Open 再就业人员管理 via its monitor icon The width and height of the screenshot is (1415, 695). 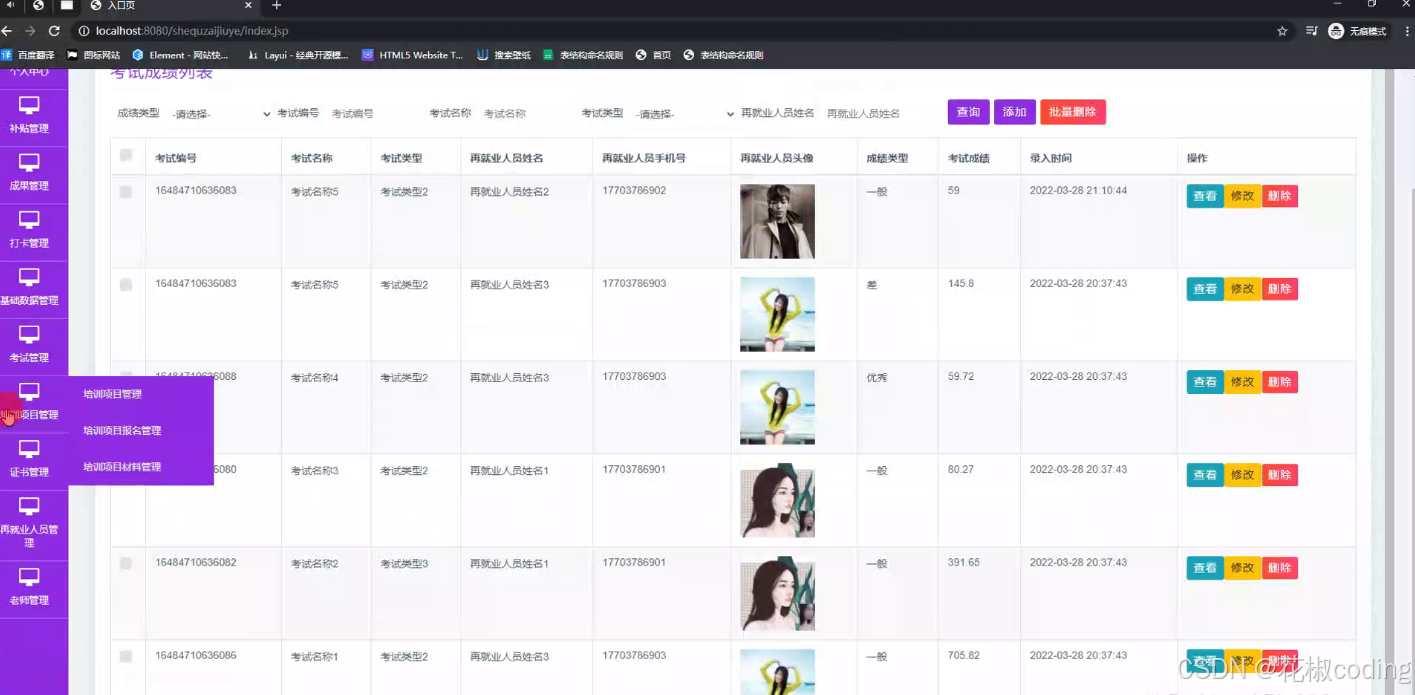coord(29,506)
